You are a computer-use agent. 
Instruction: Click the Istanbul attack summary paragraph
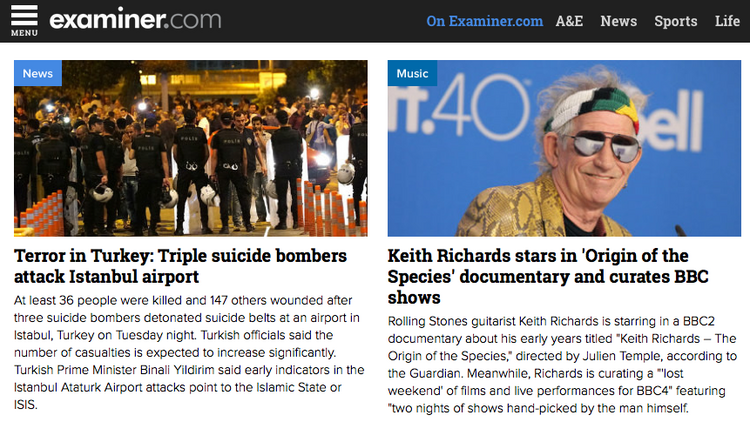click(189, 352)
